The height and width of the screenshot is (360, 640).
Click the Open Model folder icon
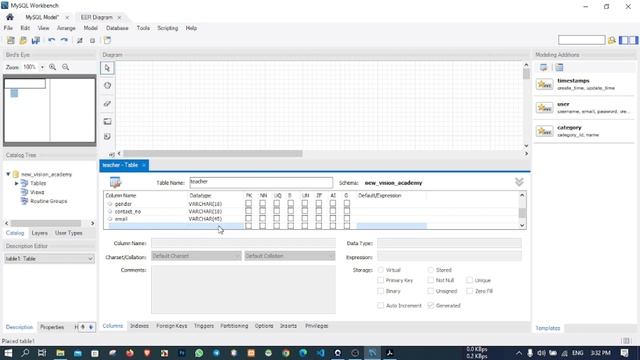(x=23, y=40)
